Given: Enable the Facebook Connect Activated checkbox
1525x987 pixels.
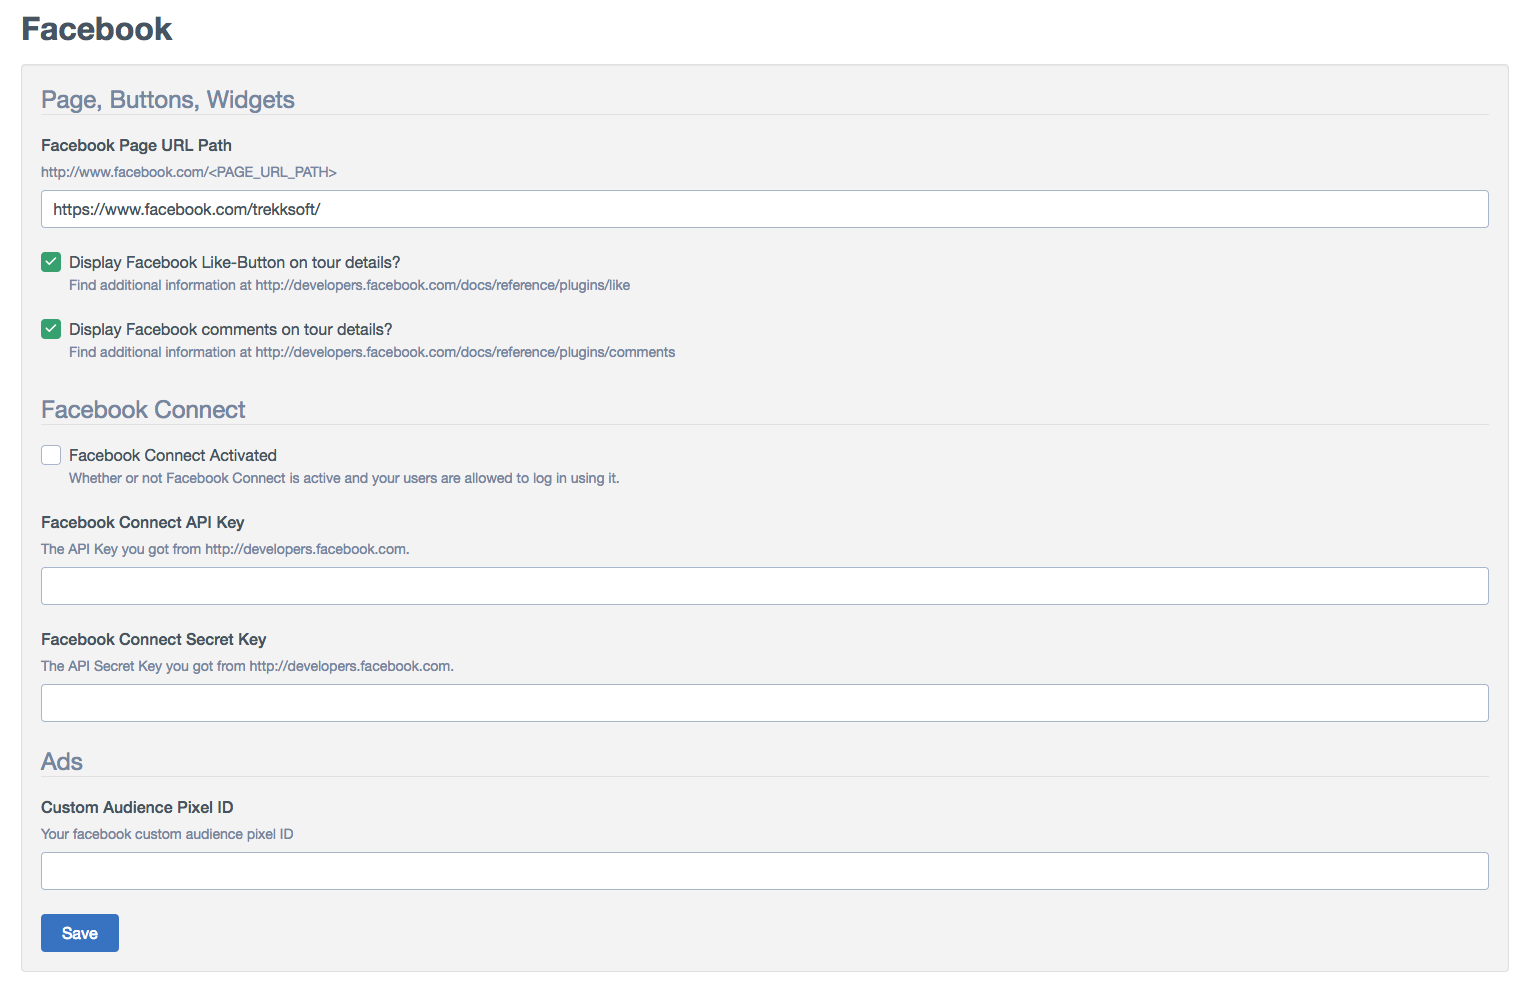Looking at the screenshot, I should 51,455.
